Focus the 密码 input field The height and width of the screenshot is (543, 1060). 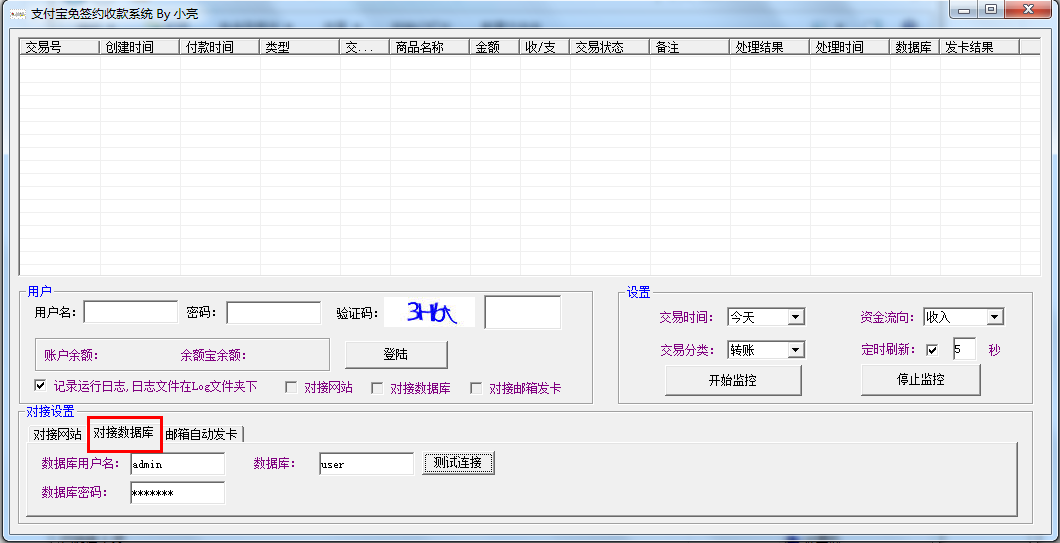274,312
